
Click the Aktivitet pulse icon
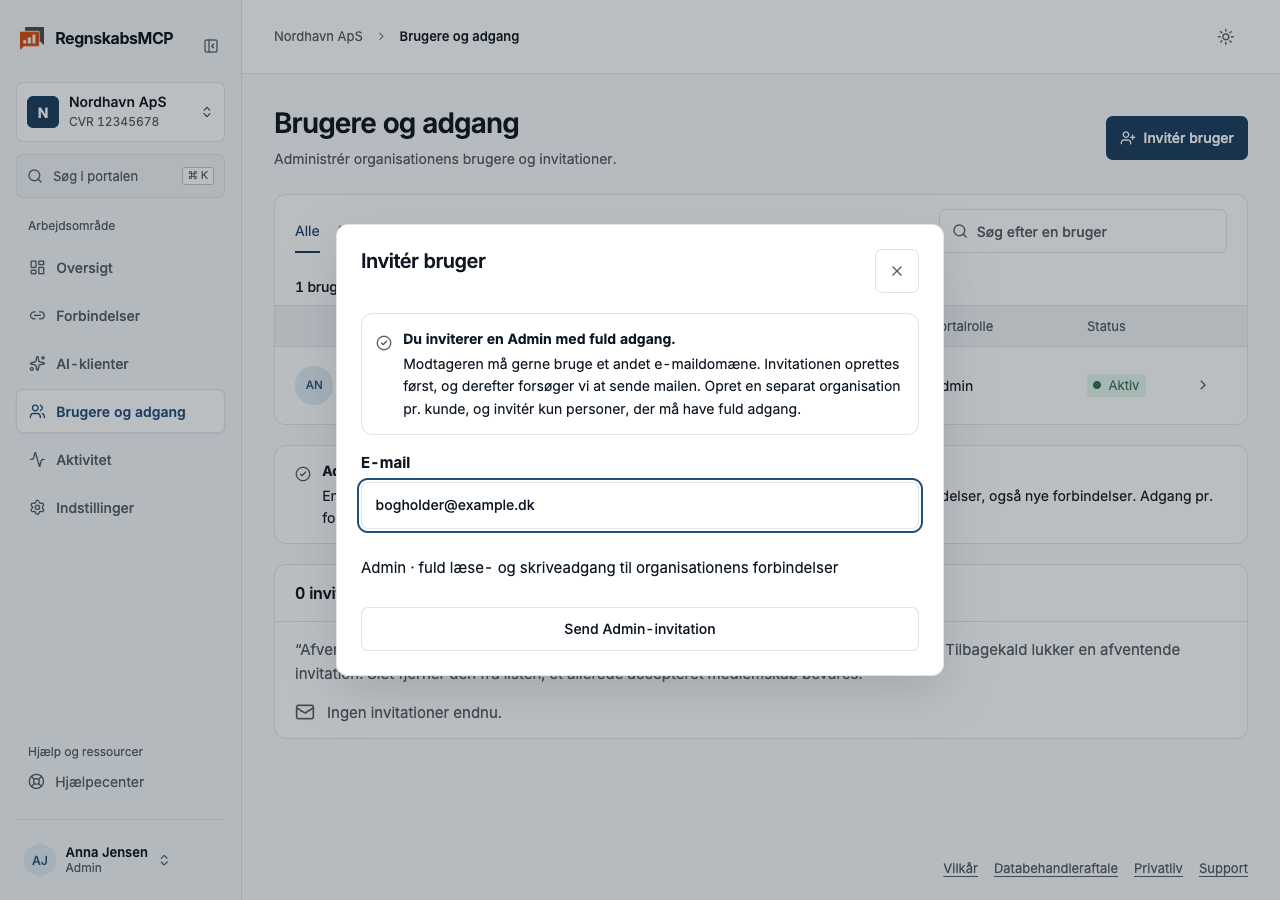tap(37, 460)
